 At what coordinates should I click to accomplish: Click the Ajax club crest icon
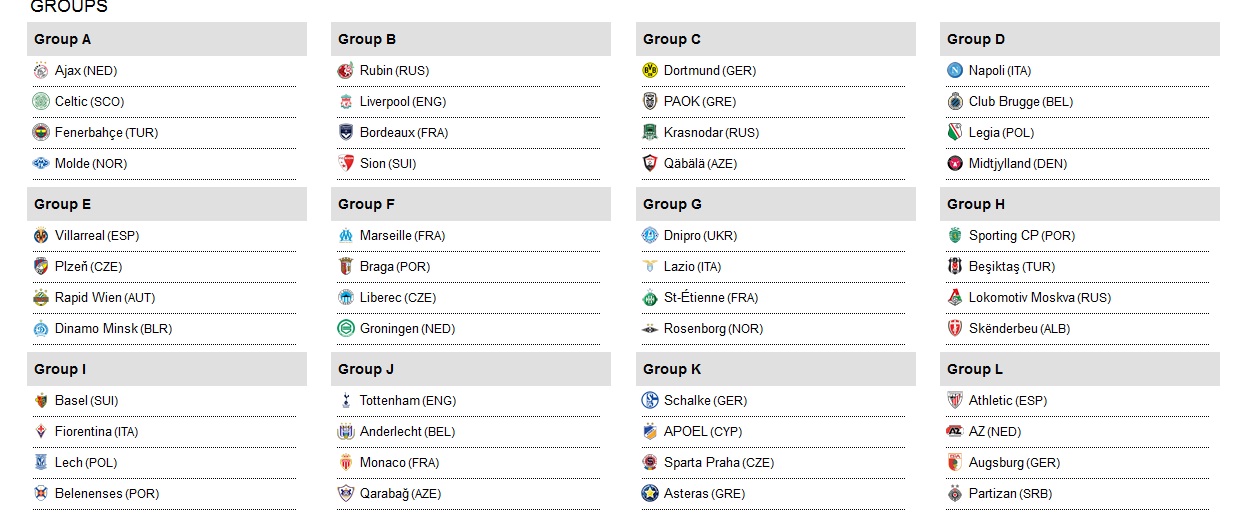tap(40, 71)
